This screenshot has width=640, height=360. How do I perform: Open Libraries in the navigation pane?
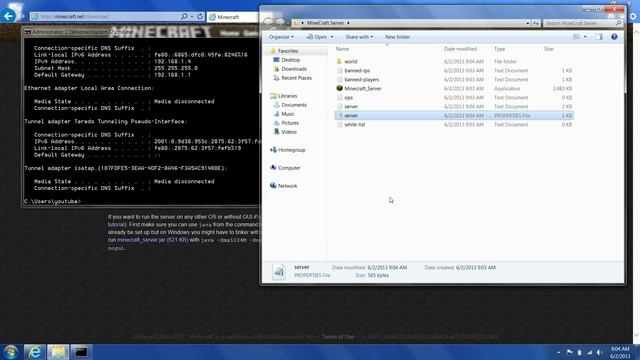[x=287, y=96]
